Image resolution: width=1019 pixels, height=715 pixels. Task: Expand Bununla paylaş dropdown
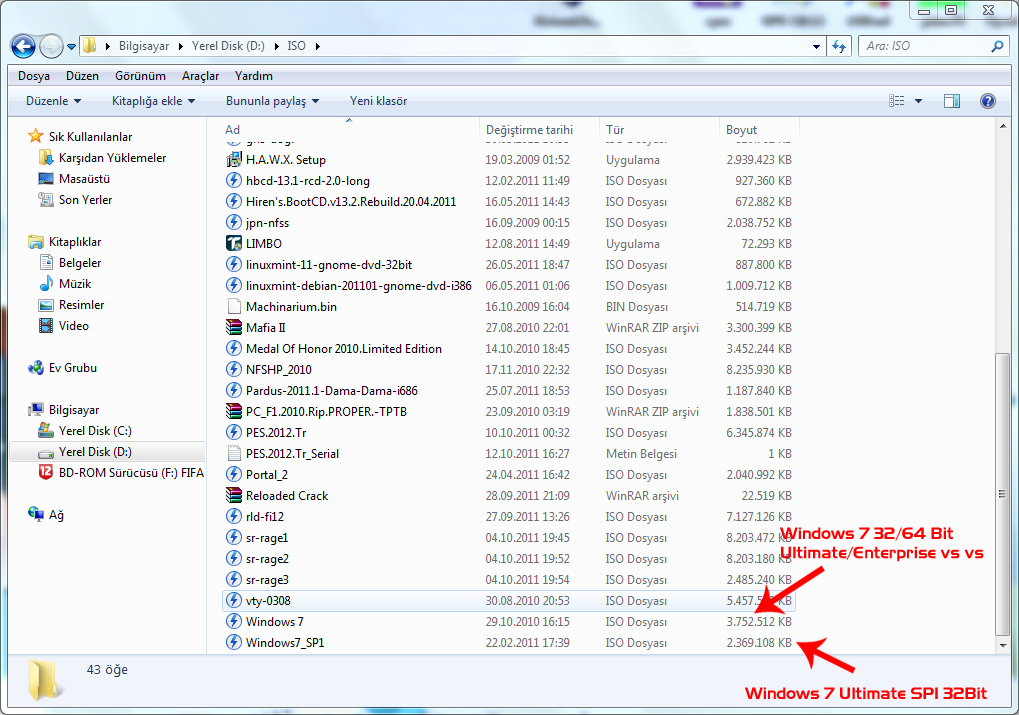272,101
